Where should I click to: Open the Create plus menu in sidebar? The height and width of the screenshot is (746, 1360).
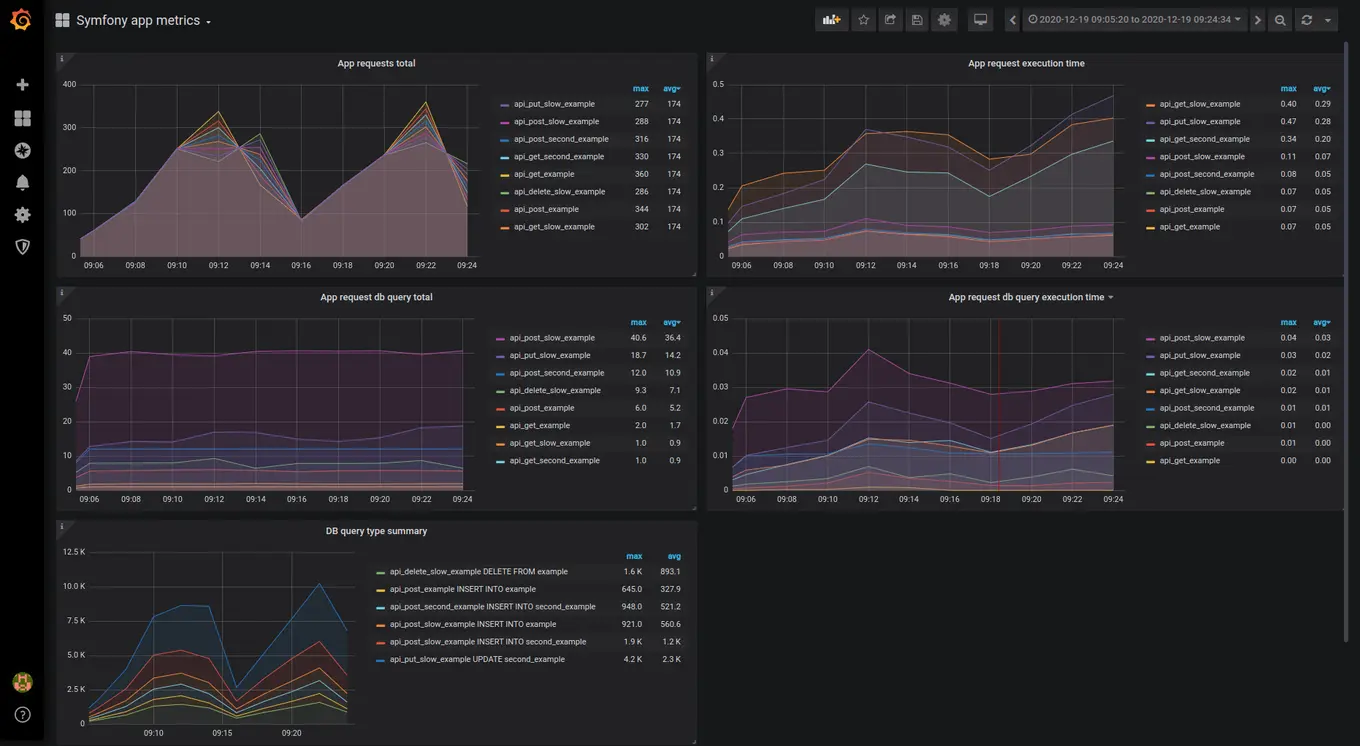point(22,85)
